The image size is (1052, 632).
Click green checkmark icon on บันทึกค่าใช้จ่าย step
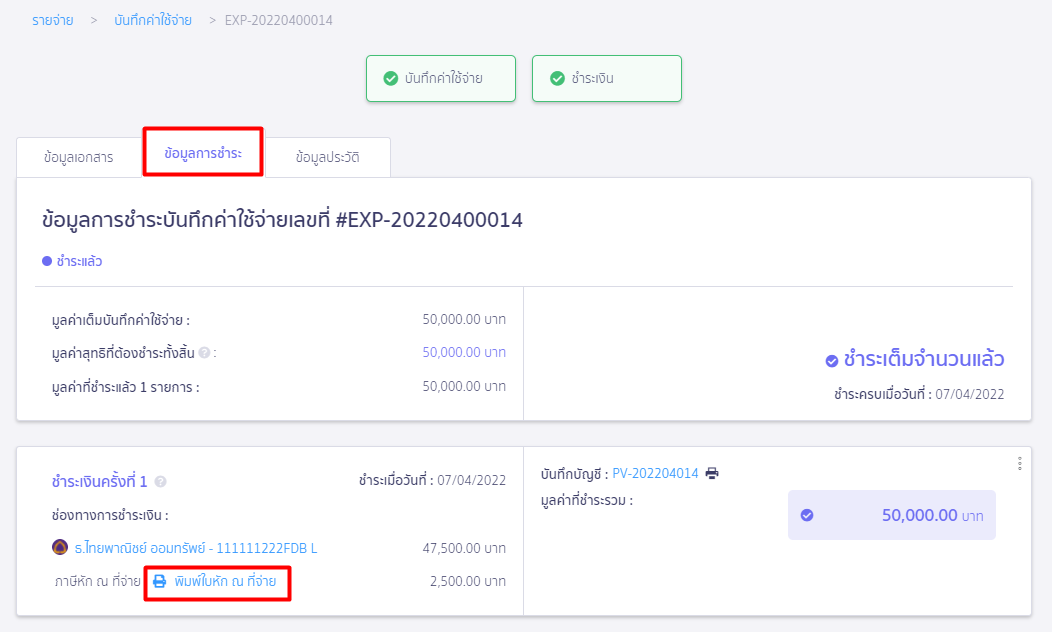(390, 78)
